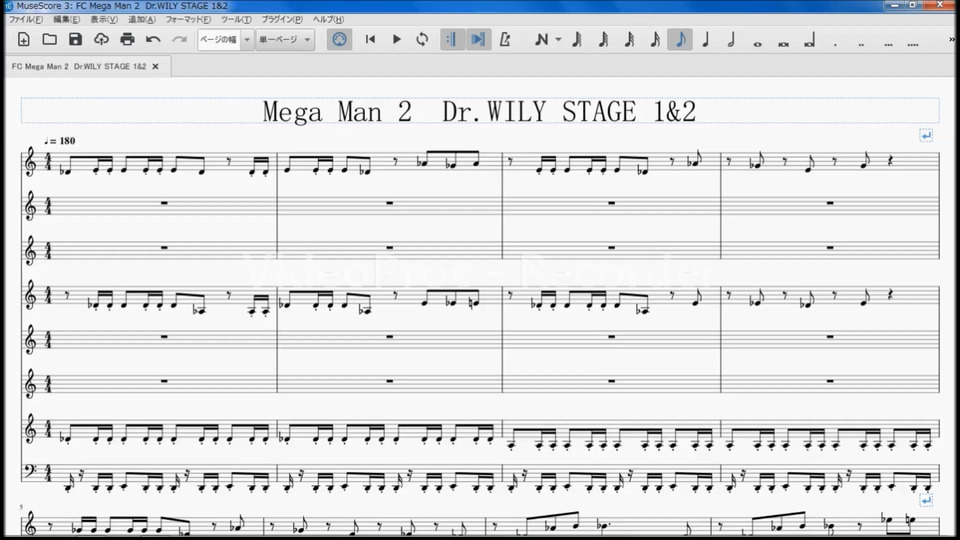
Task: Select the treble clef of the top staff
Action: click(x=30, y=164)
